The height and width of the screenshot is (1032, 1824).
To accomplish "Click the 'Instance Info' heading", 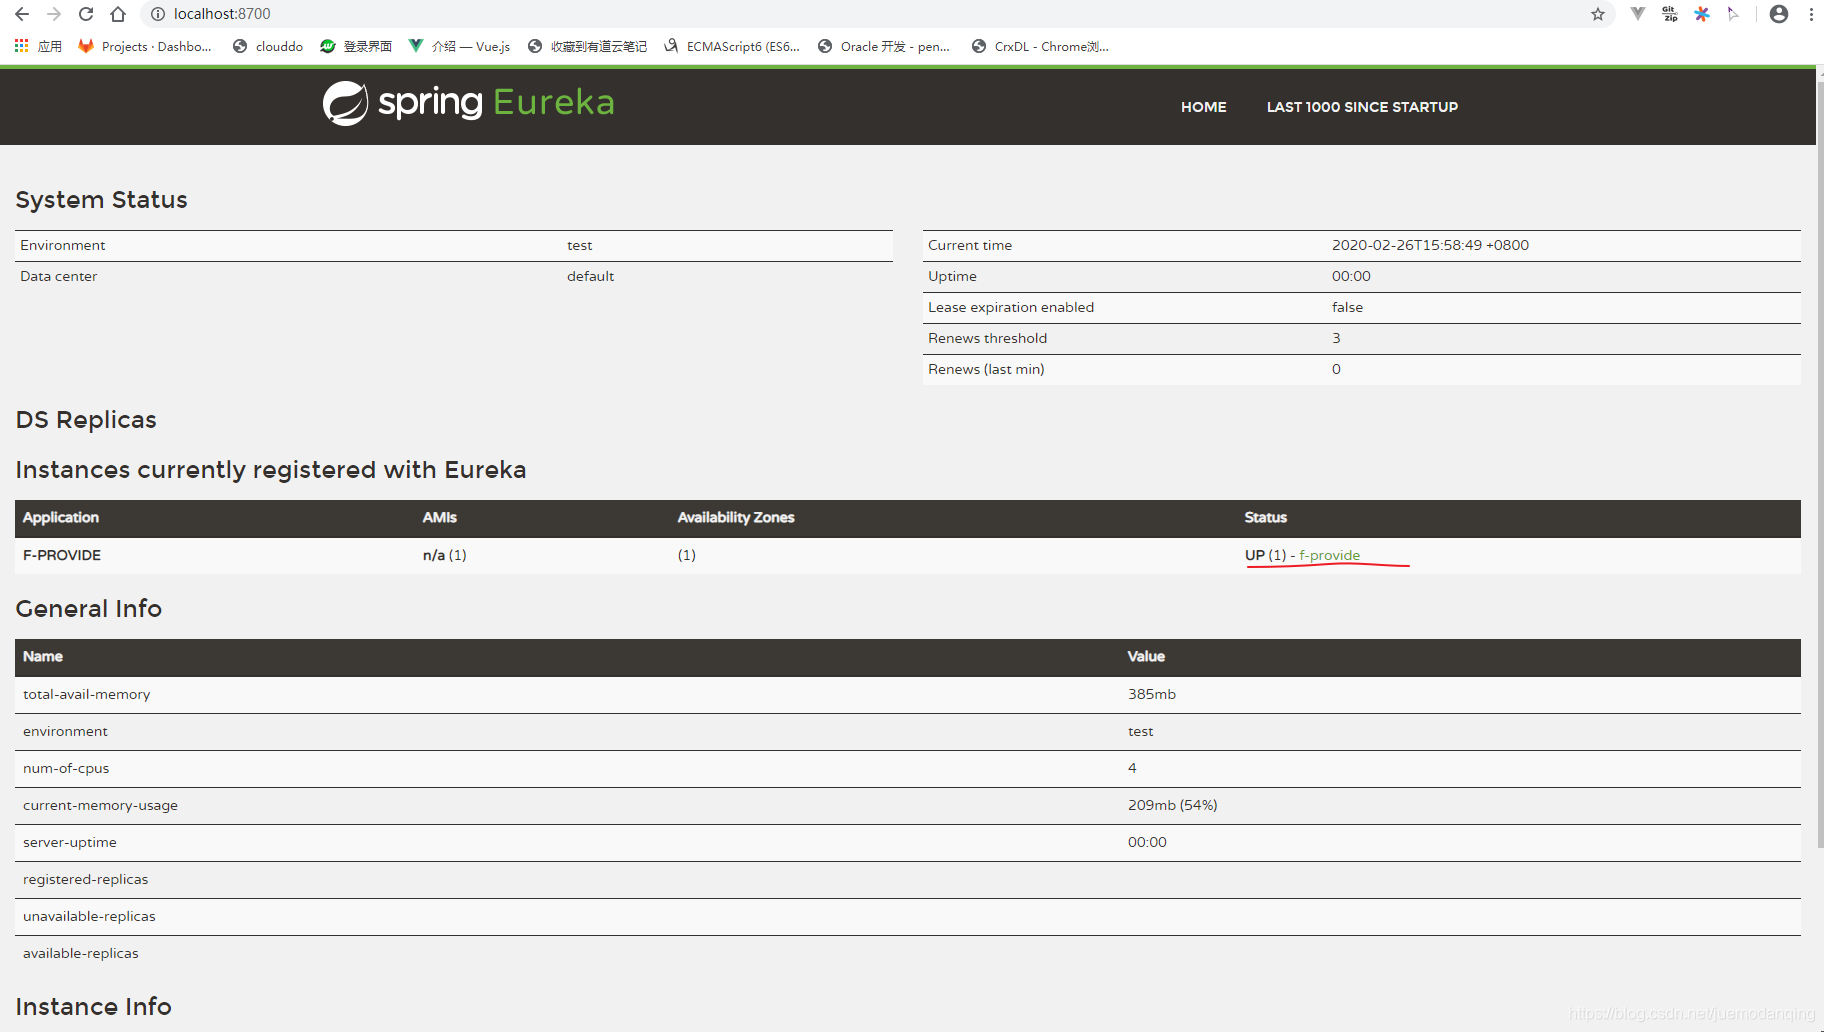I will [93, 1006].
